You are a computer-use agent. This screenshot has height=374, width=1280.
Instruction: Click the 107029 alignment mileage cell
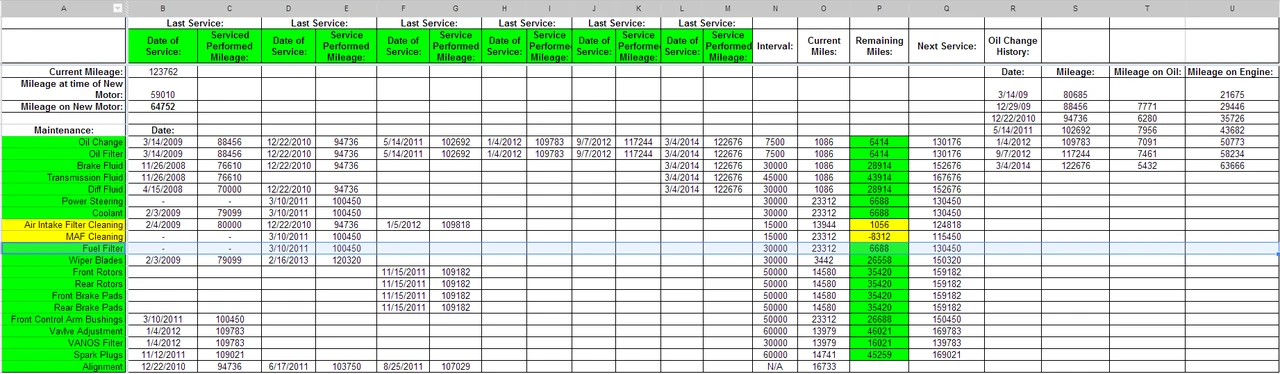pyautogui.click(x=456, y=366)
